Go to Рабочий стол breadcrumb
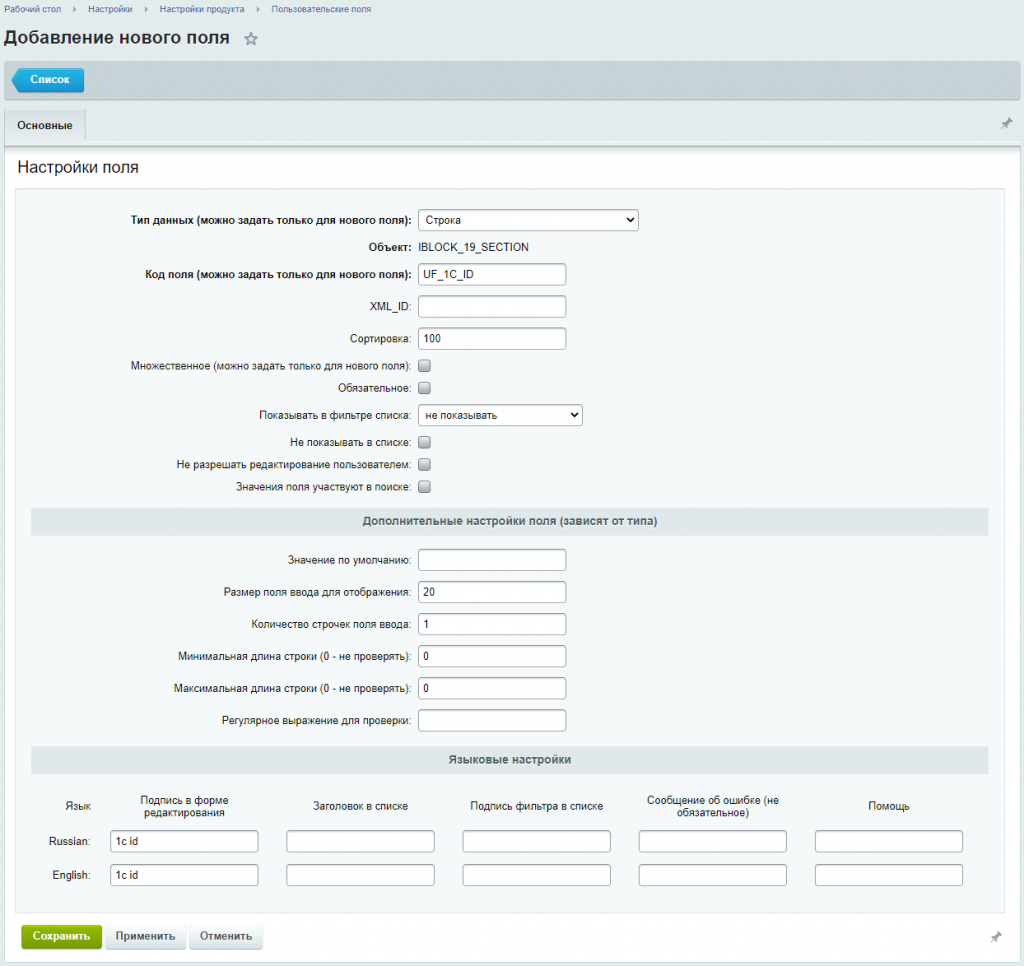 point(33,9)
